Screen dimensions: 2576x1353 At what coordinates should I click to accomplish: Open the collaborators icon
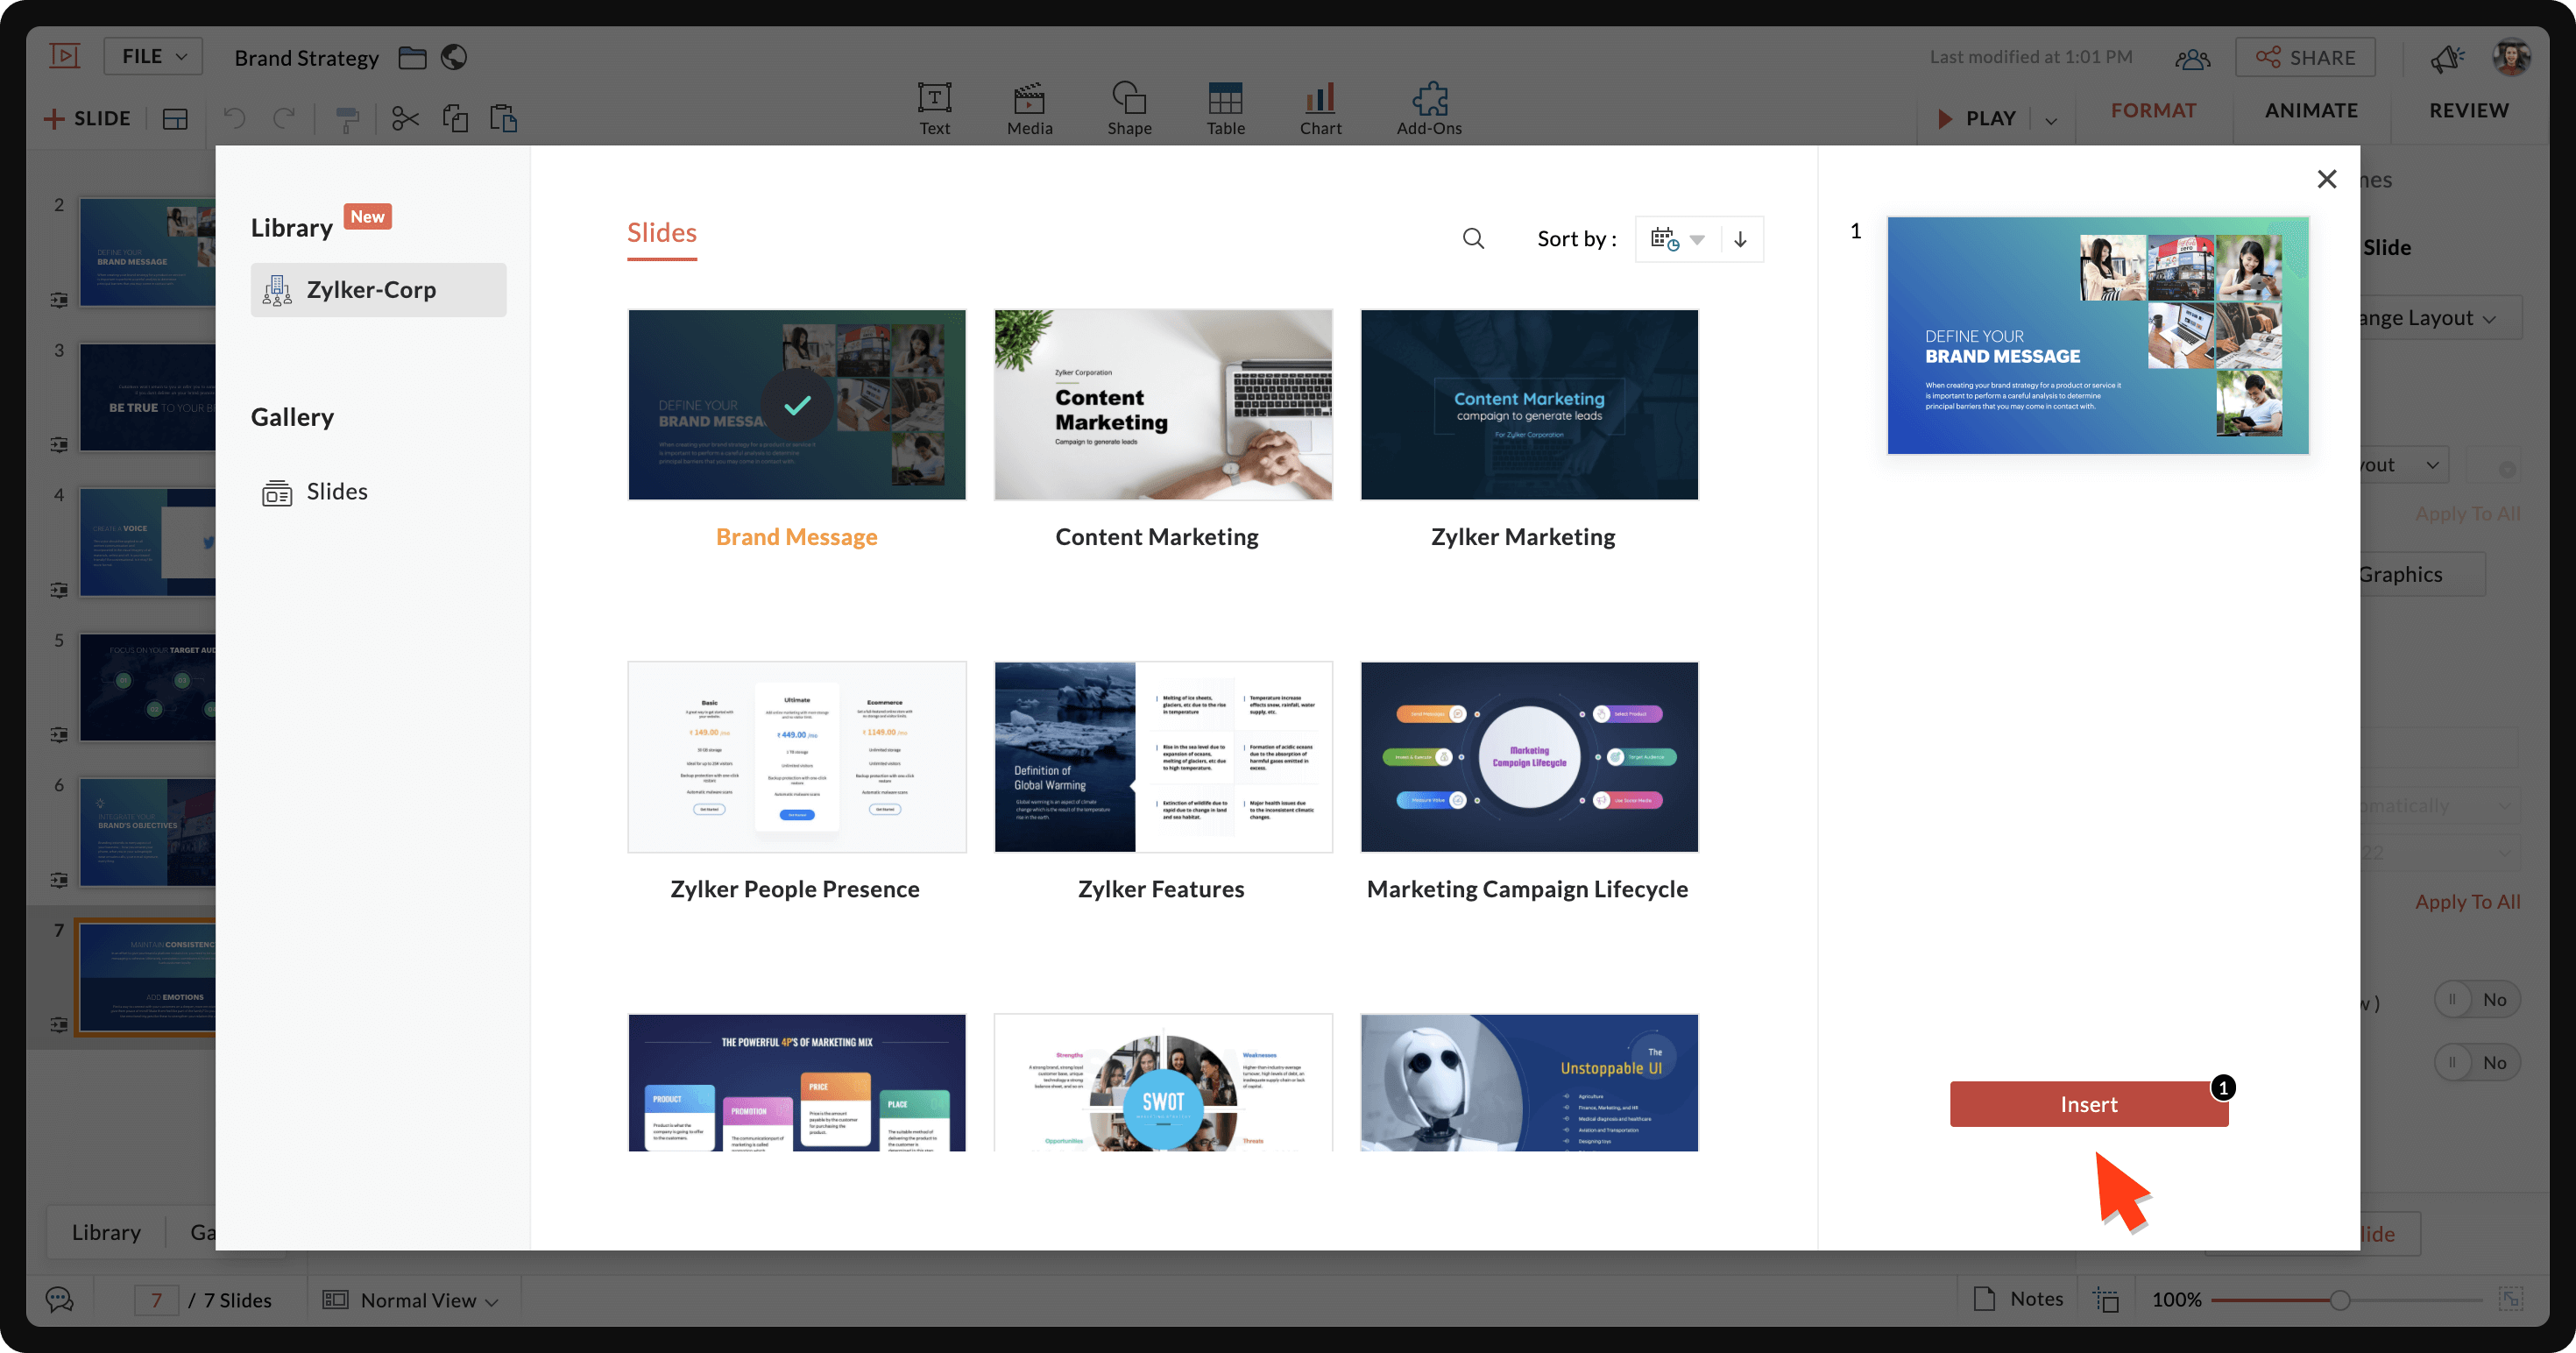tap(2192, 58)
